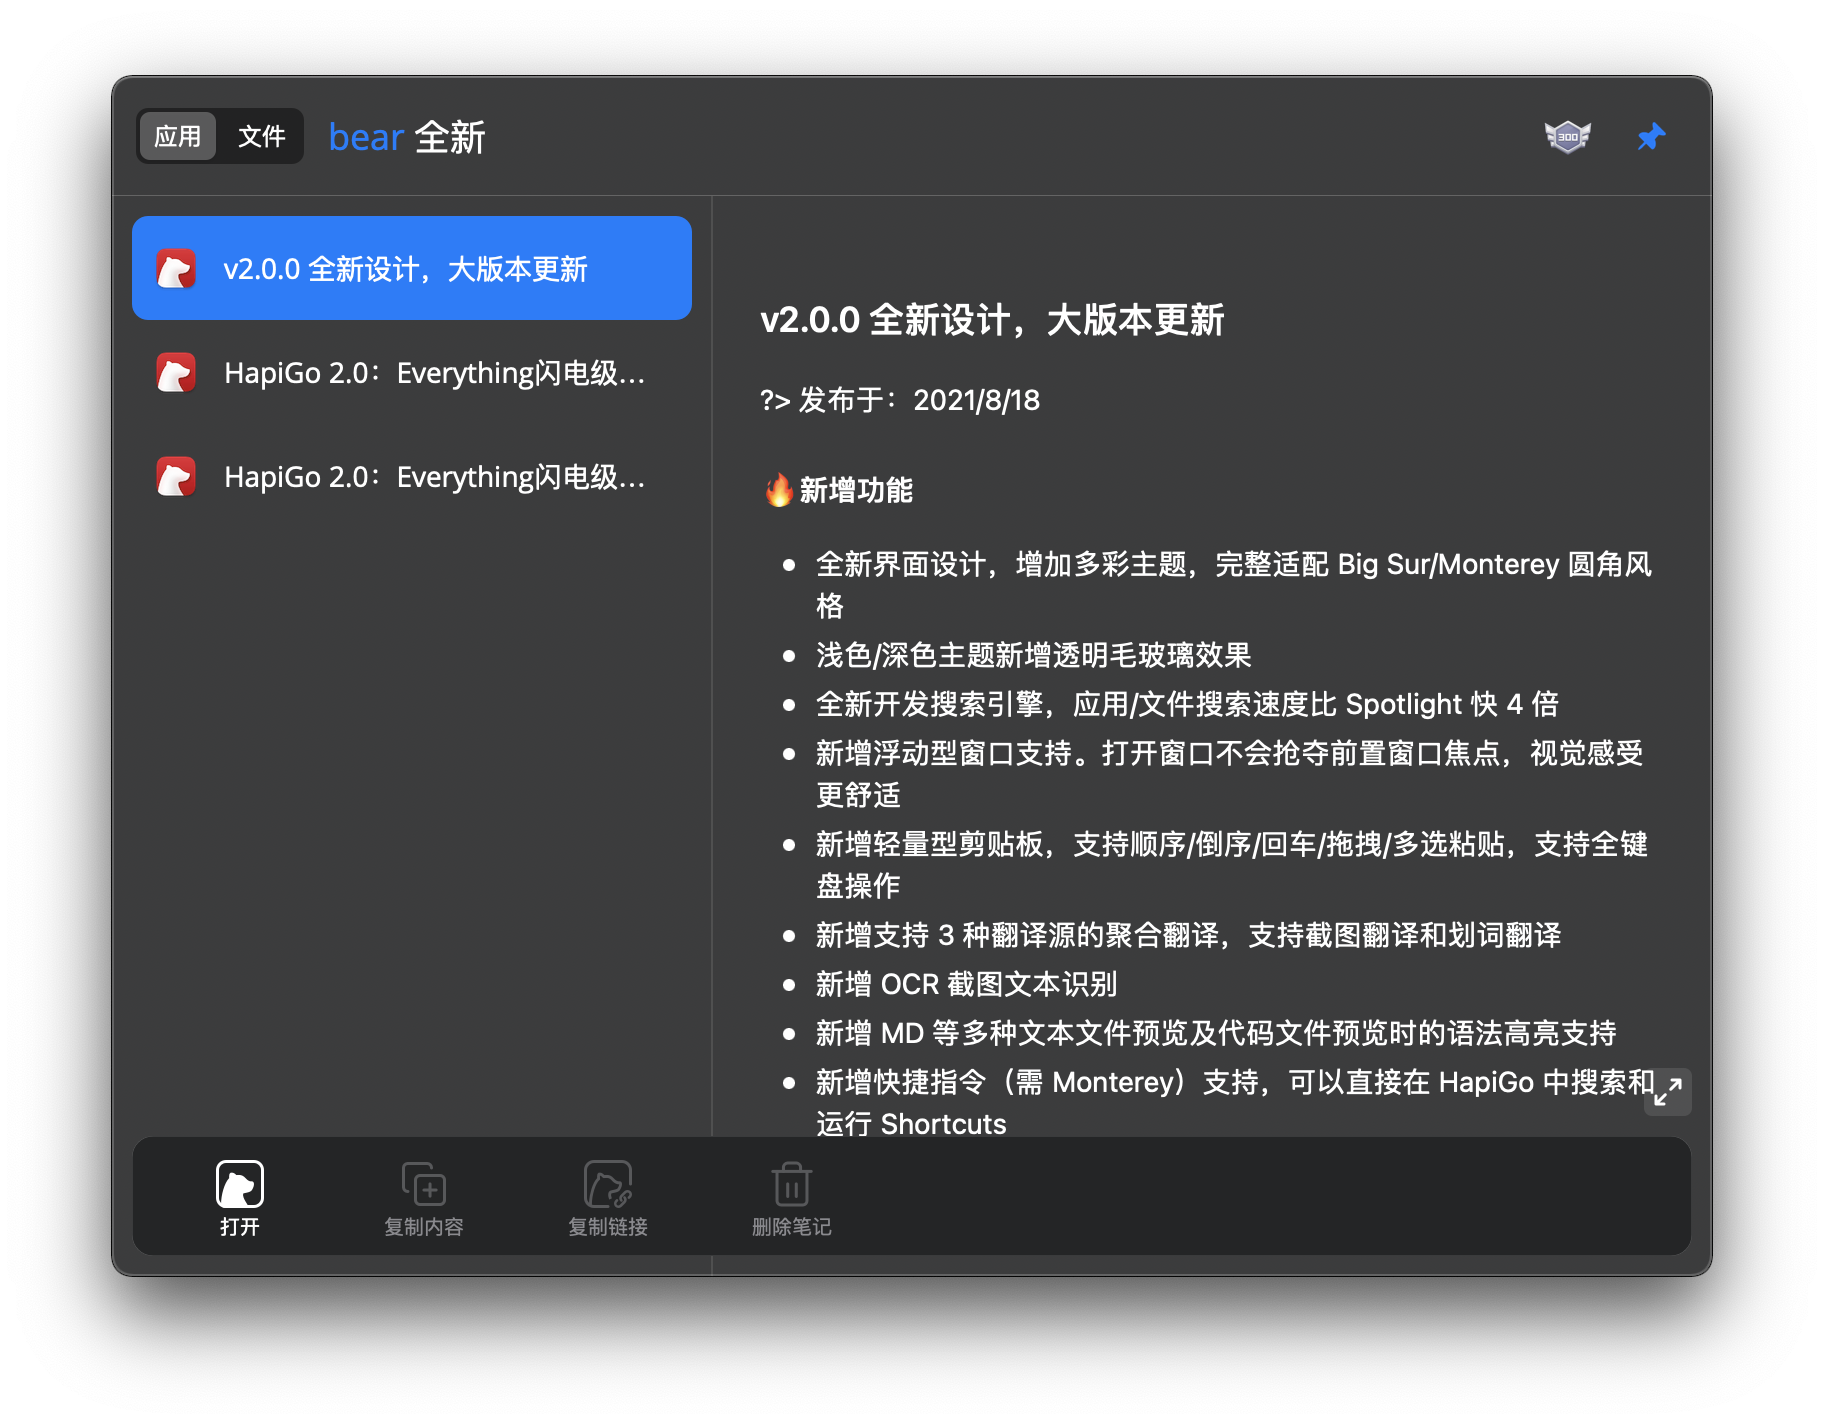Click the '新增支持 3 种翻译源的聚合翻译' bullet

tap(1188, 935)
